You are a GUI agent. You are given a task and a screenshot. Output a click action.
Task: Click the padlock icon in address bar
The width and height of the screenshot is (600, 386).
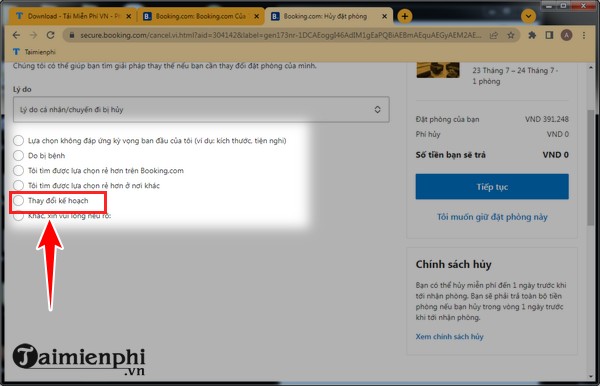tap(72, 35)
